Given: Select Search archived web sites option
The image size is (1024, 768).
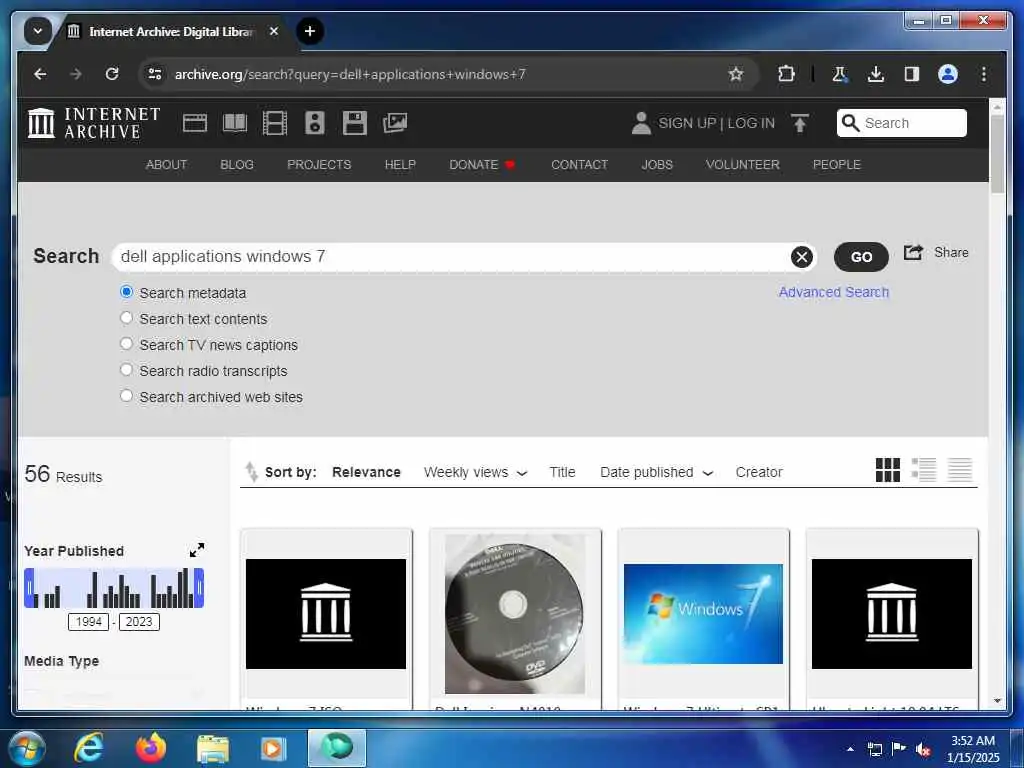Looking at the screenshot, I should 127,396.
